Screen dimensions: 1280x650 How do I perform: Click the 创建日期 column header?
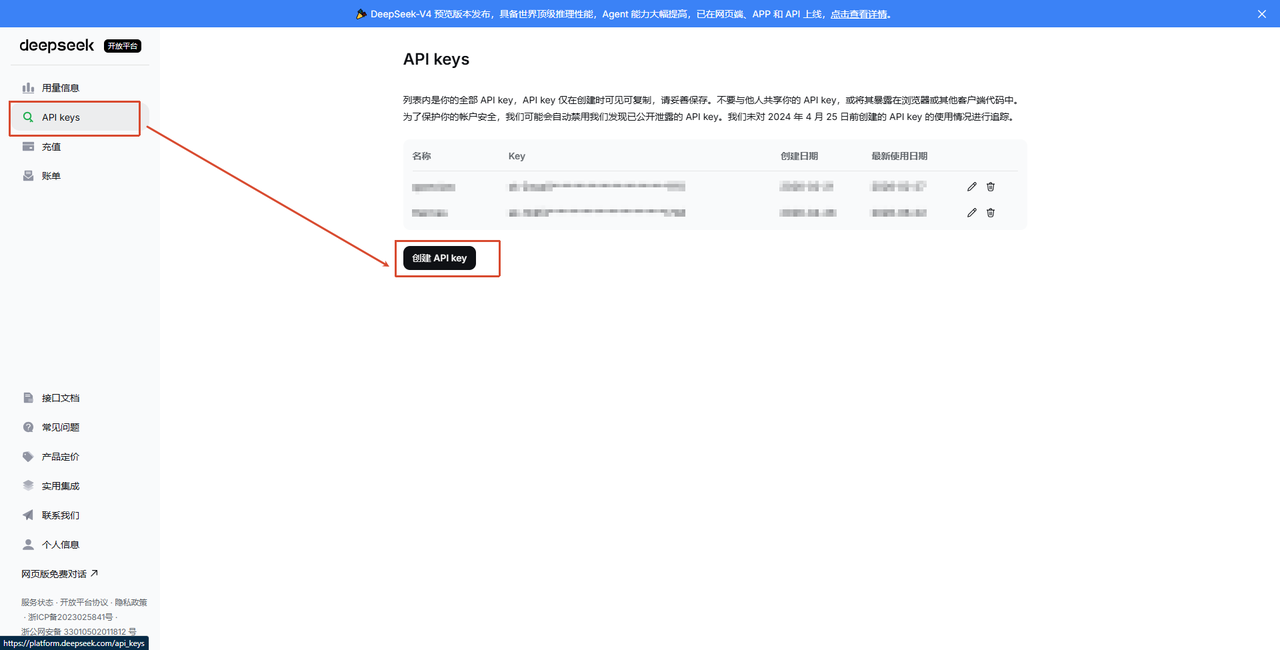click(x=799, y=156)
